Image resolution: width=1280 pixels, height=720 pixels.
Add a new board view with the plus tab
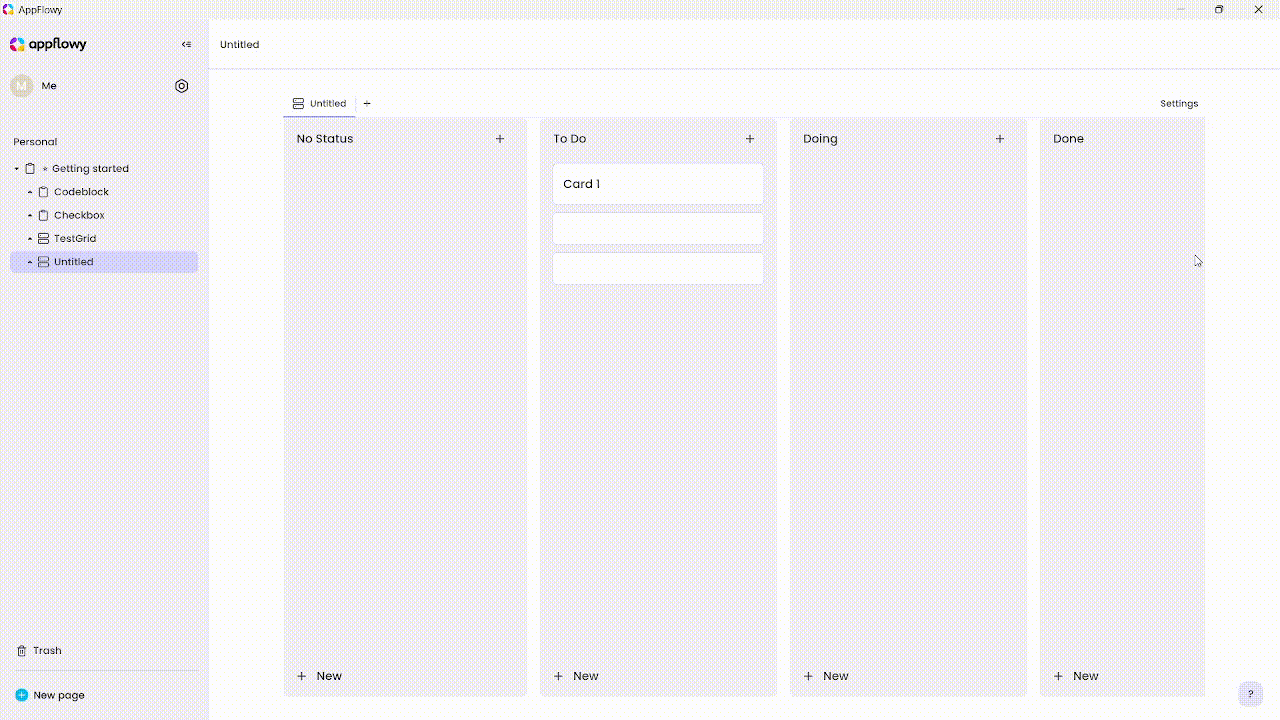[366, 103]
